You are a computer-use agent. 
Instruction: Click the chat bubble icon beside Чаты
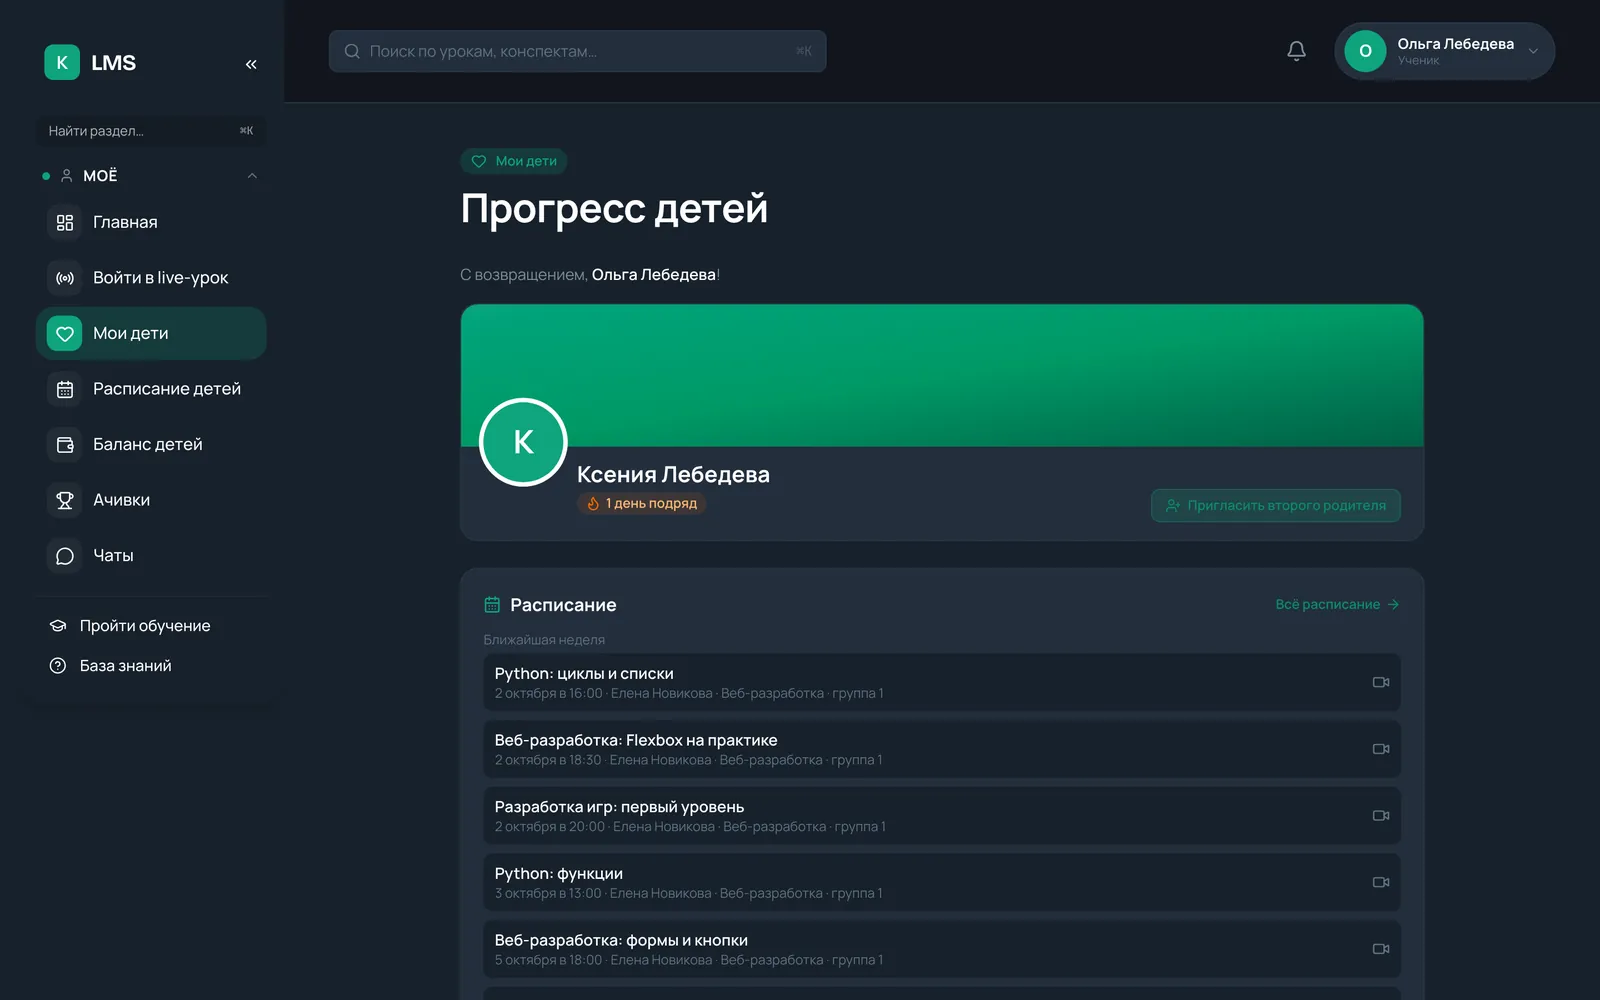tap(65, 555)
